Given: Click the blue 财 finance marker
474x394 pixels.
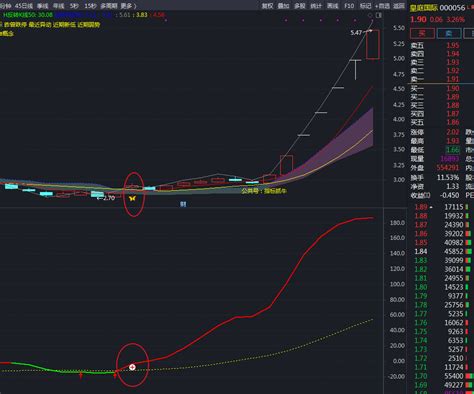Looking at the screenshot, I should point(183,204).
